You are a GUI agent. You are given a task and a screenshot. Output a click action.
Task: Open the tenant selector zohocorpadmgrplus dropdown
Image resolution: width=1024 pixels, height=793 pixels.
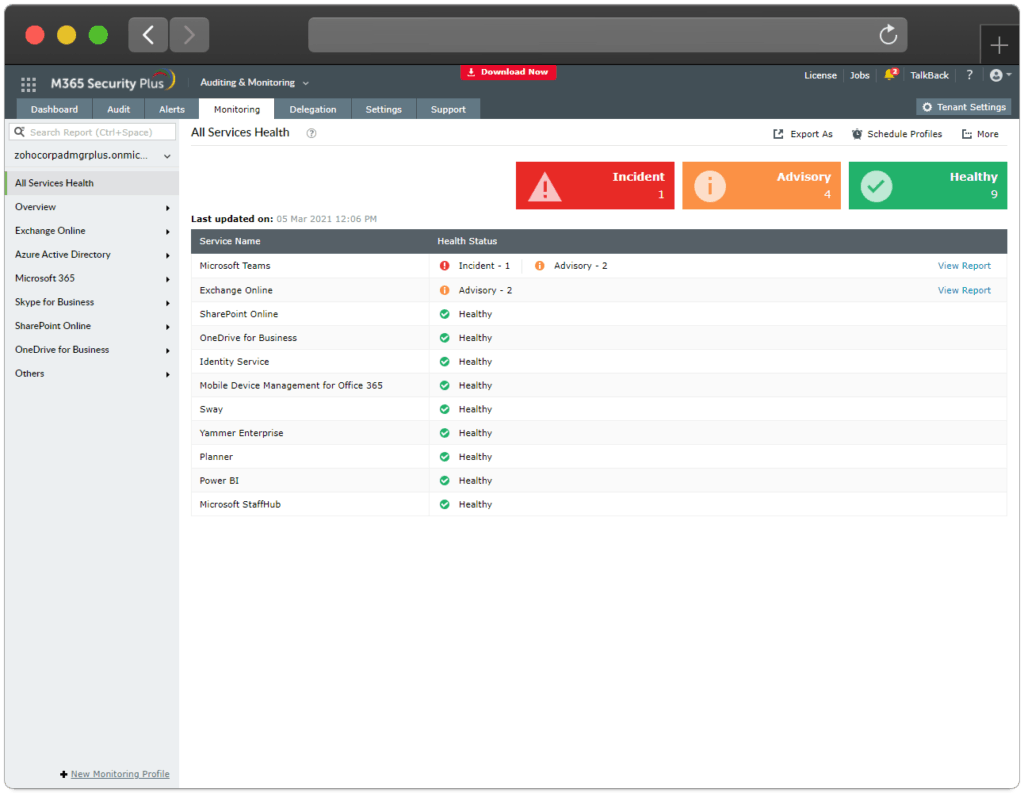point(92,155)
